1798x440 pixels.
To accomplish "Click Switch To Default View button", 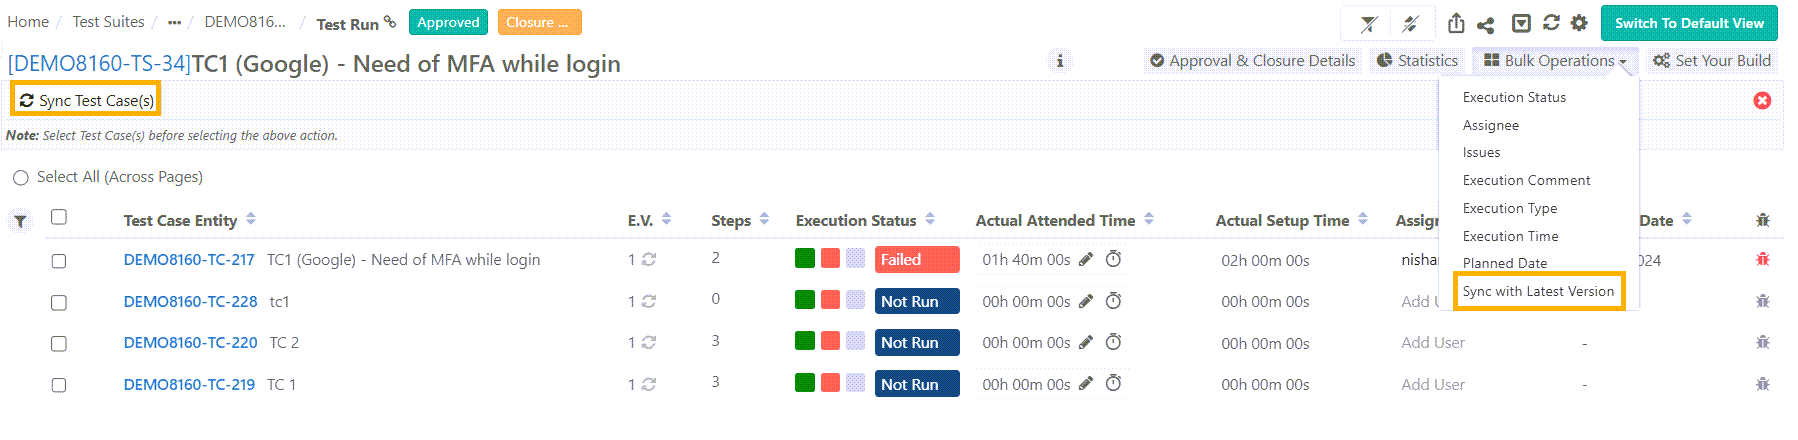I will tap(1689, 23).
